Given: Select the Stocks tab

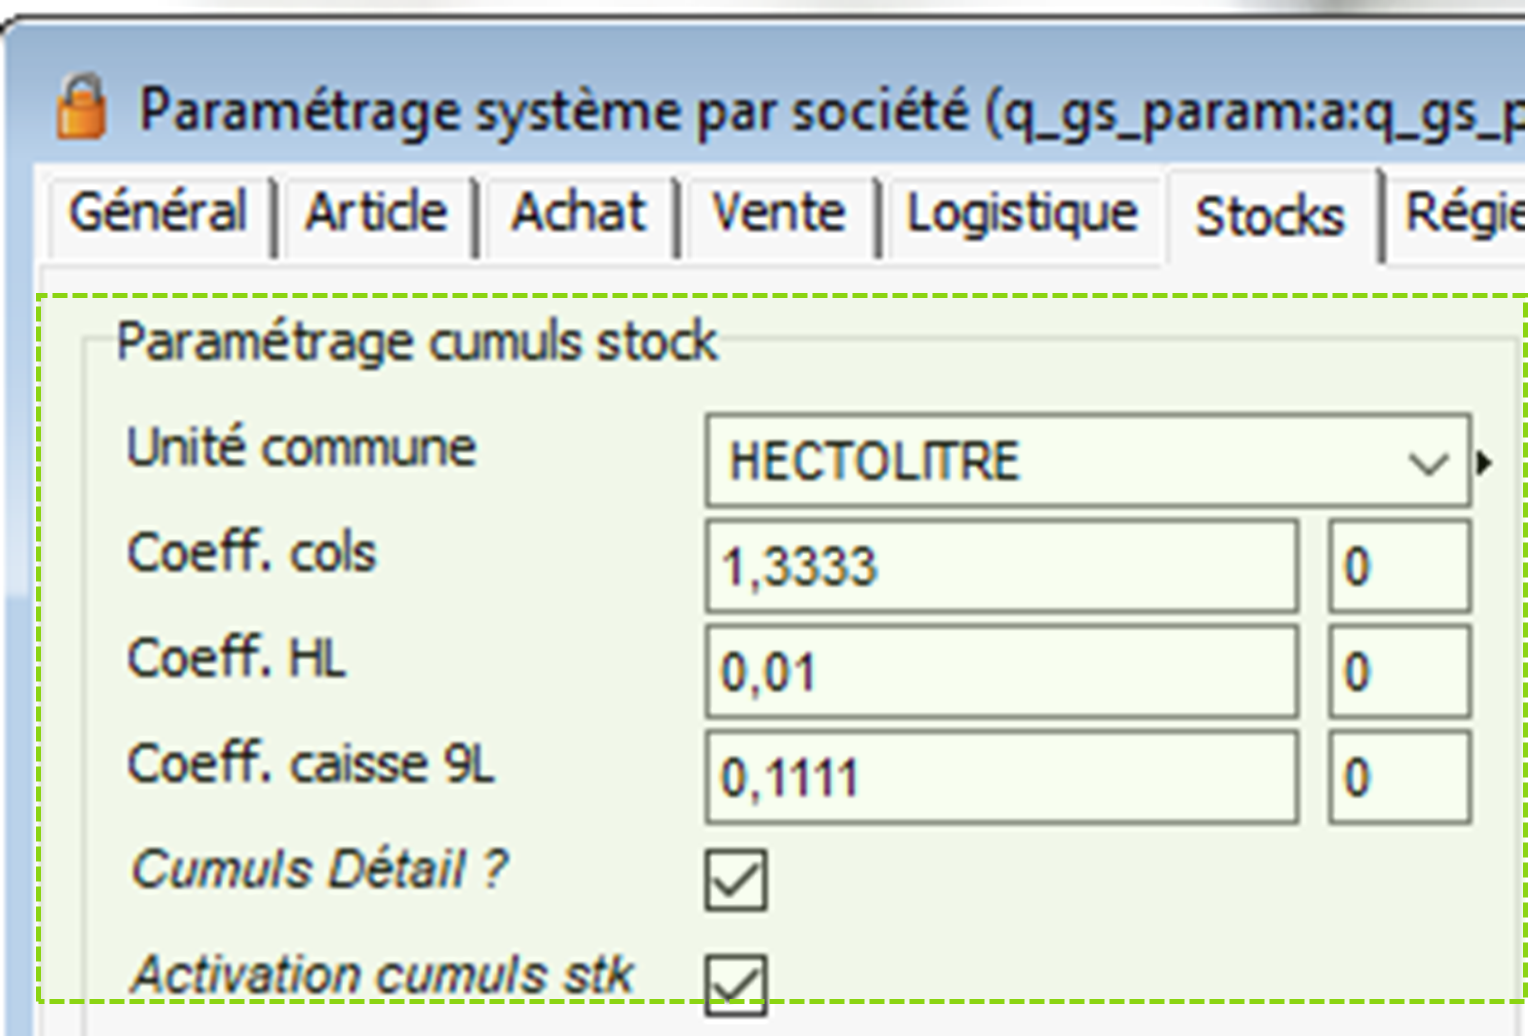Looking at the screenshot, I should (1270, 217).
